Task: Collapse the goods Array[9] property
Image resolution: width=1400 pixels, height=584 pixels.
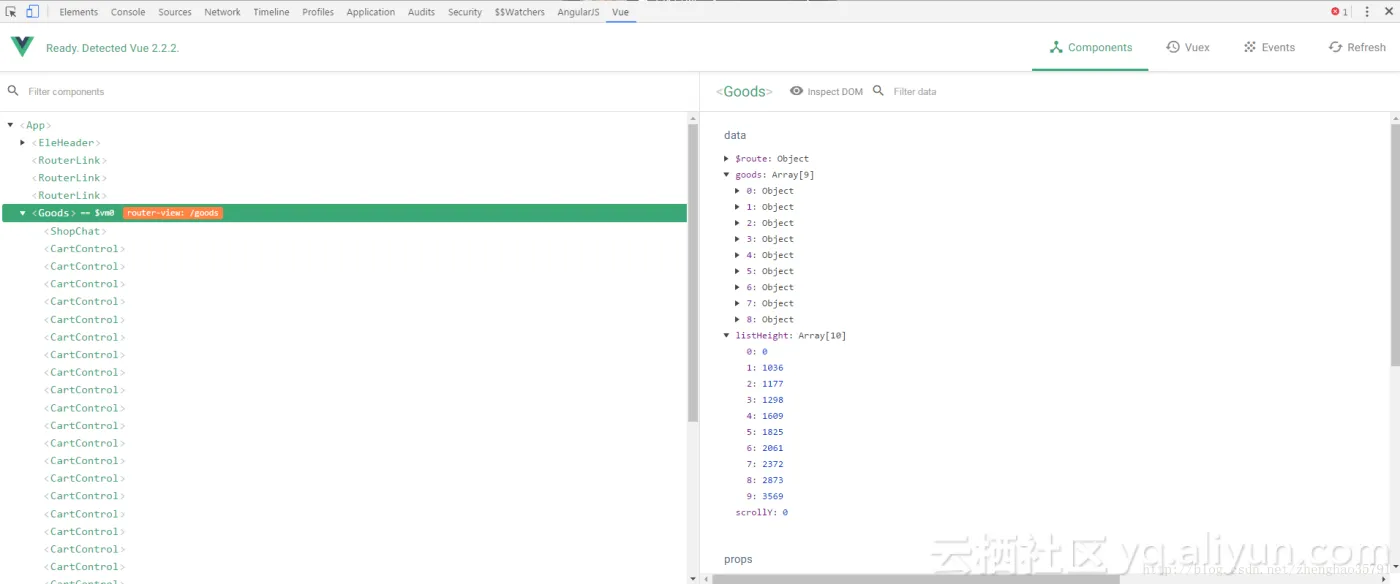Action: coord(727,174)
